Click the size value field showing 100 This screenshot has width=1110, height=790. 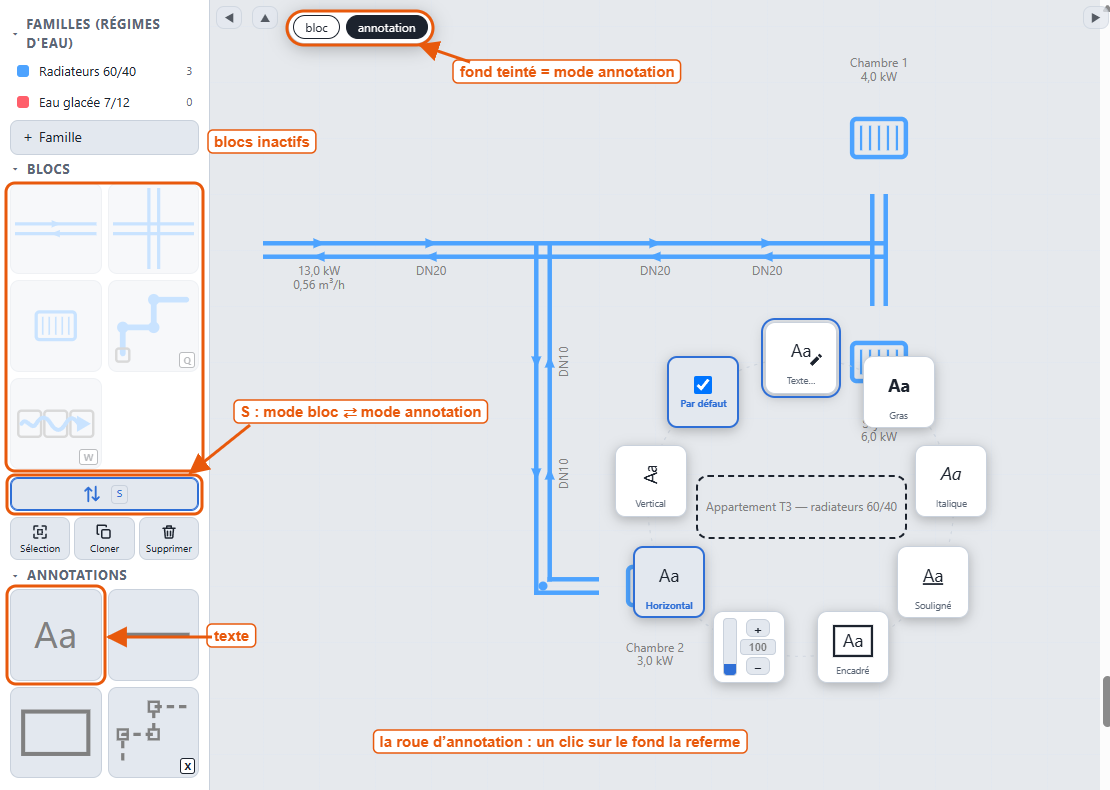coord(757,647)
